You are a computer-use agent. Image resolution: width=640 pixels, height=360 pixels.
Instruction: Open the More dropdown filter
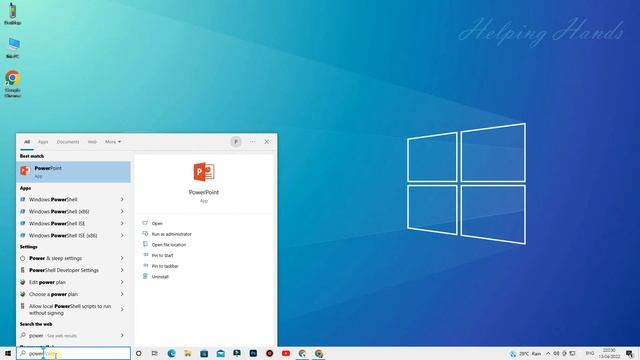click(113, 142)
